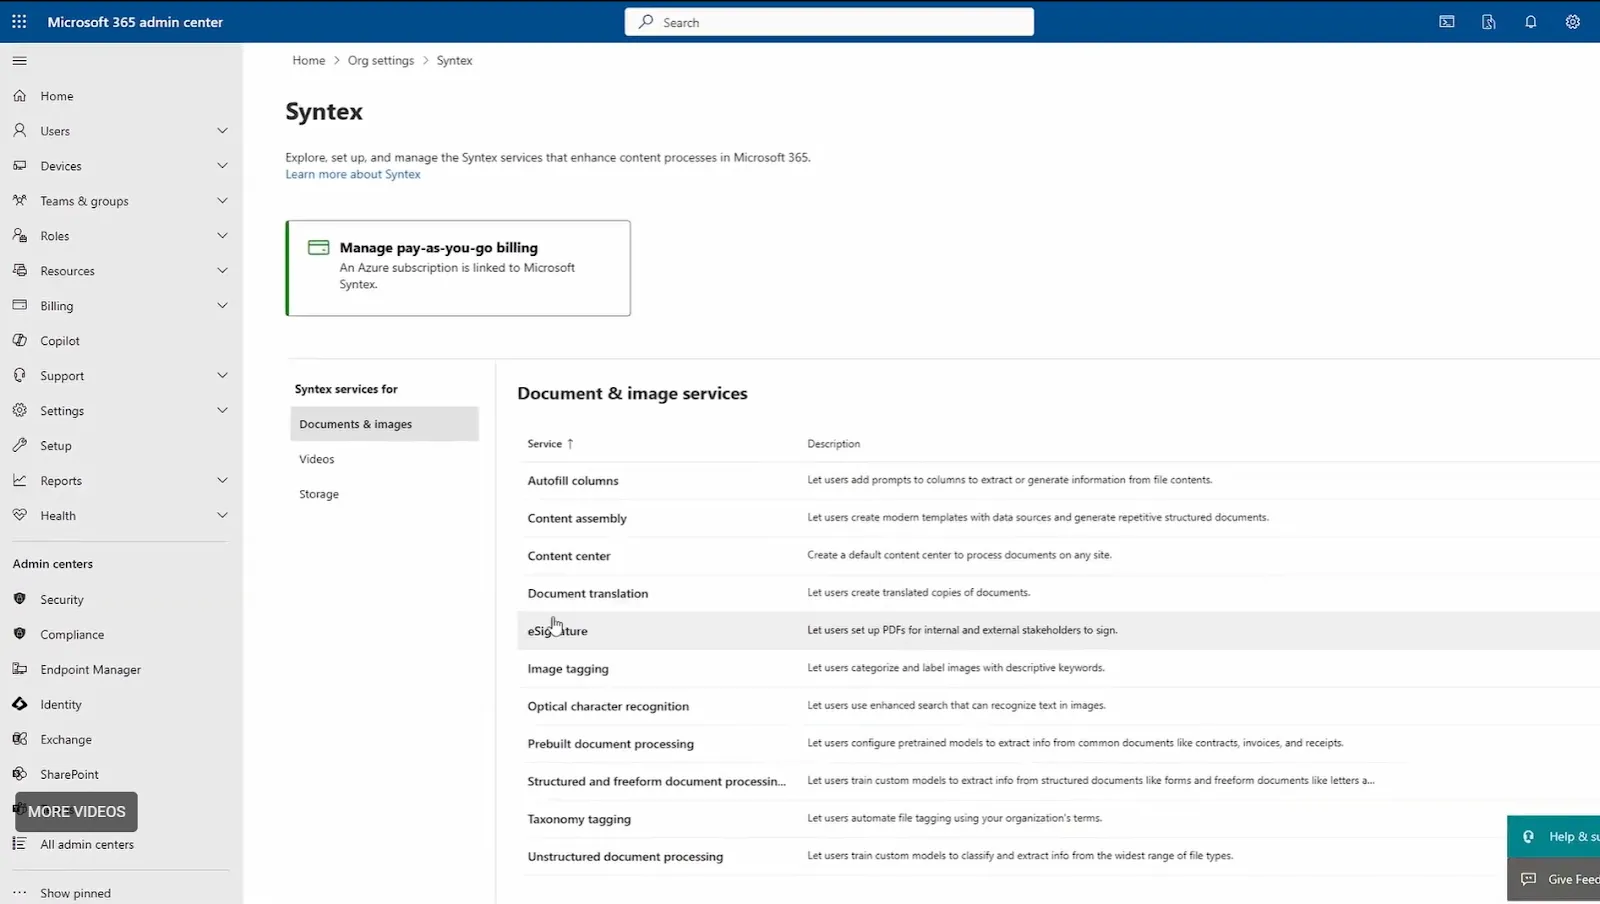Switch to Storage services tab

click(x=384, y=494)
